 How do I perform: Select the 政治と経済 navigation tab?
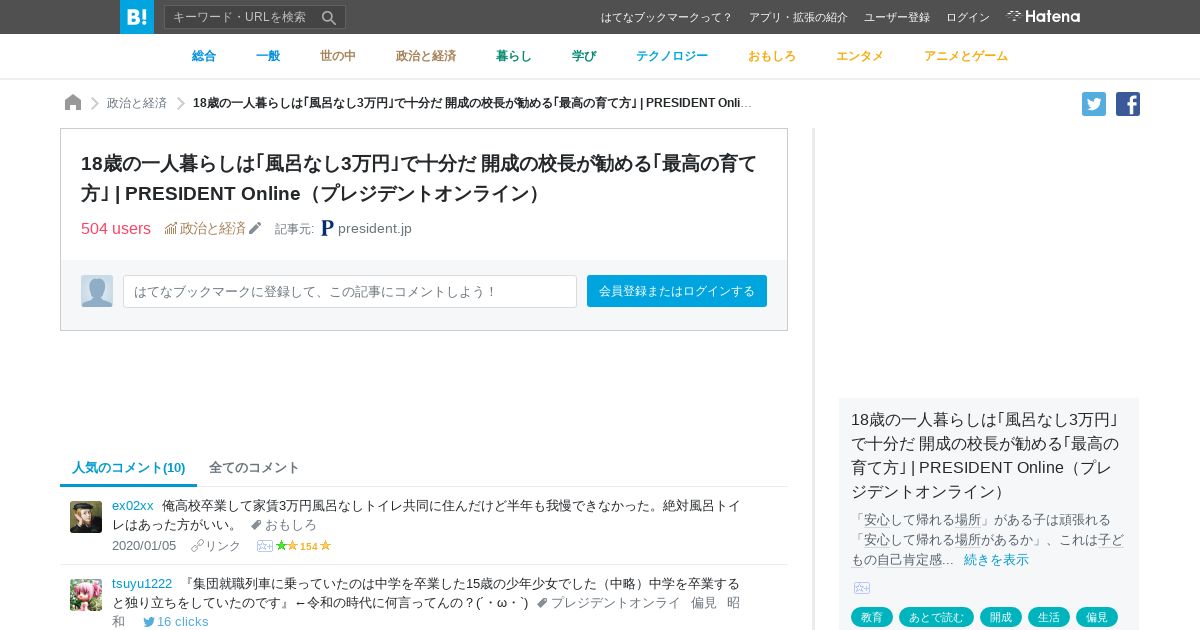pyautogui.click(x=426, y=56)
